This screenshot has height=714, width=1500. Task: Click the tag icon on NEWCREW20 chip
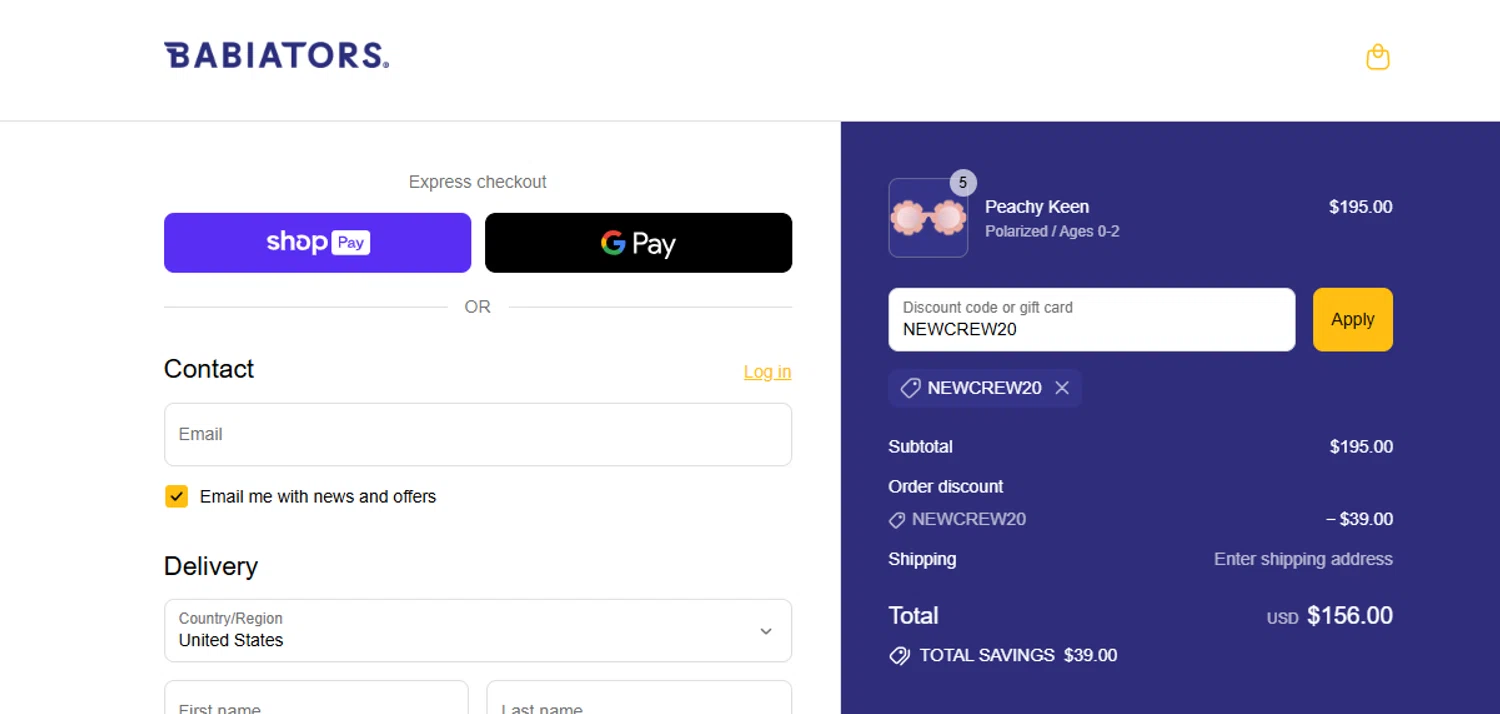tap(910, 388)
